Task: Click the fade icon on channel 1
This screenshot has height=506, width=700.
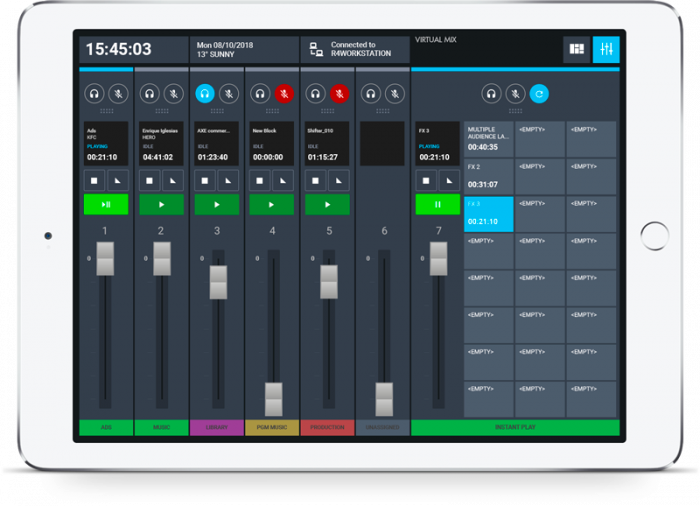Action: (x=118, y=180)
